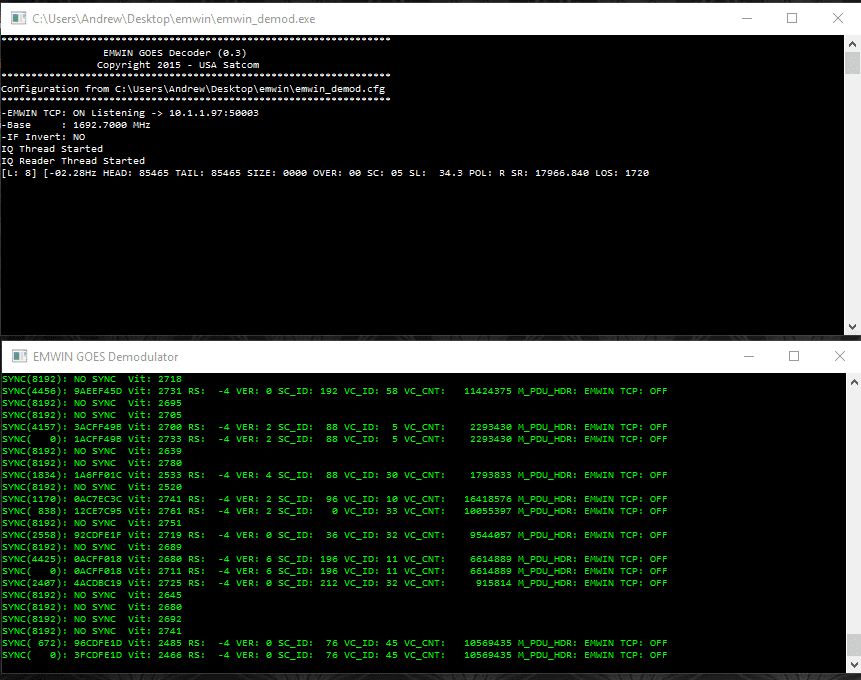Click the 'IQ Reader Thread Started' line
The width and height of the screenshot is (861, 680).
[73, 161]
